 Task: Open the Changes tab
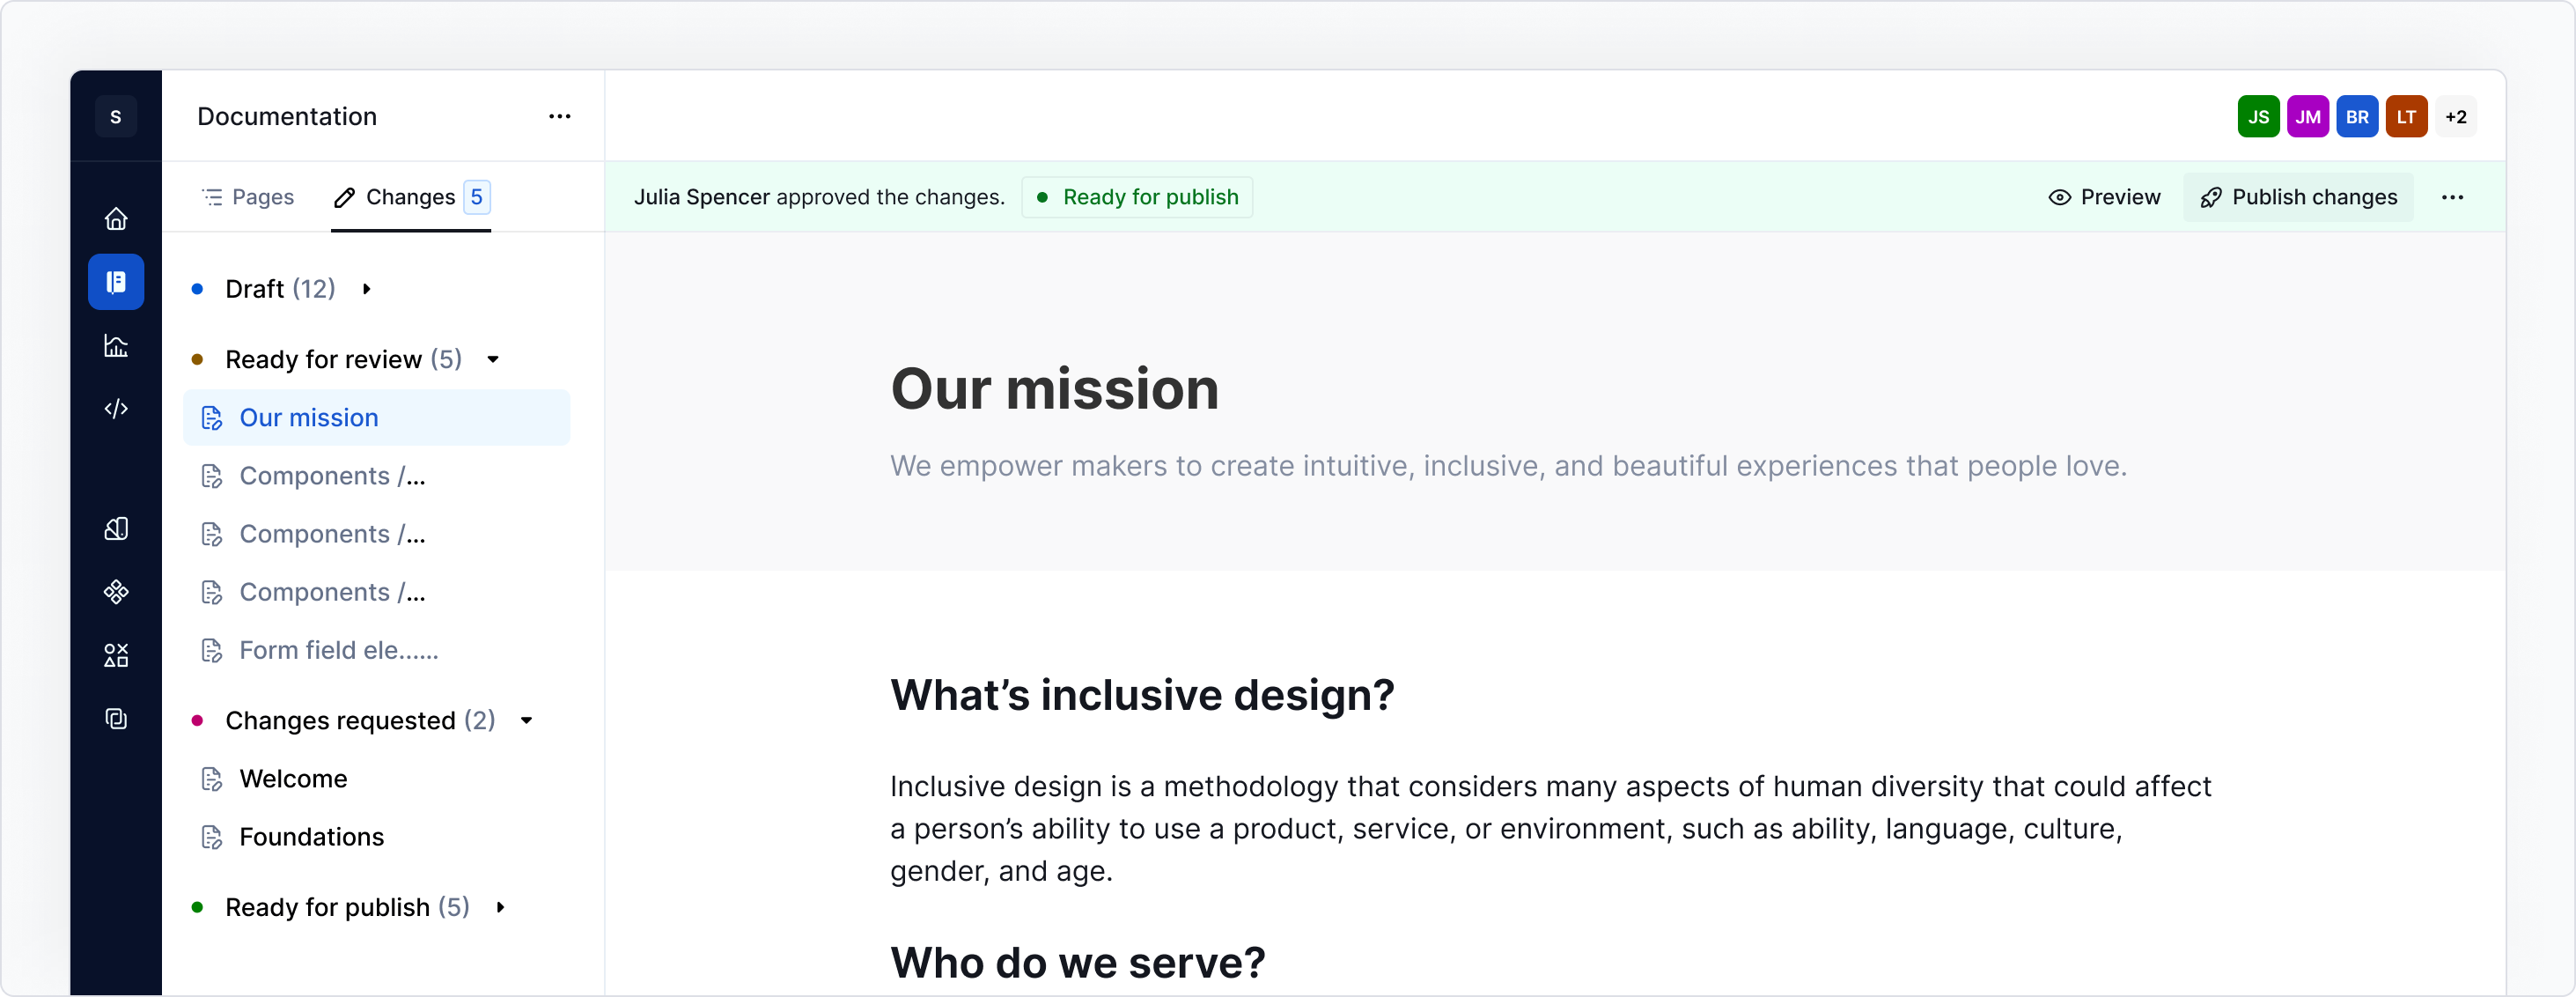[x=410, y=197]
